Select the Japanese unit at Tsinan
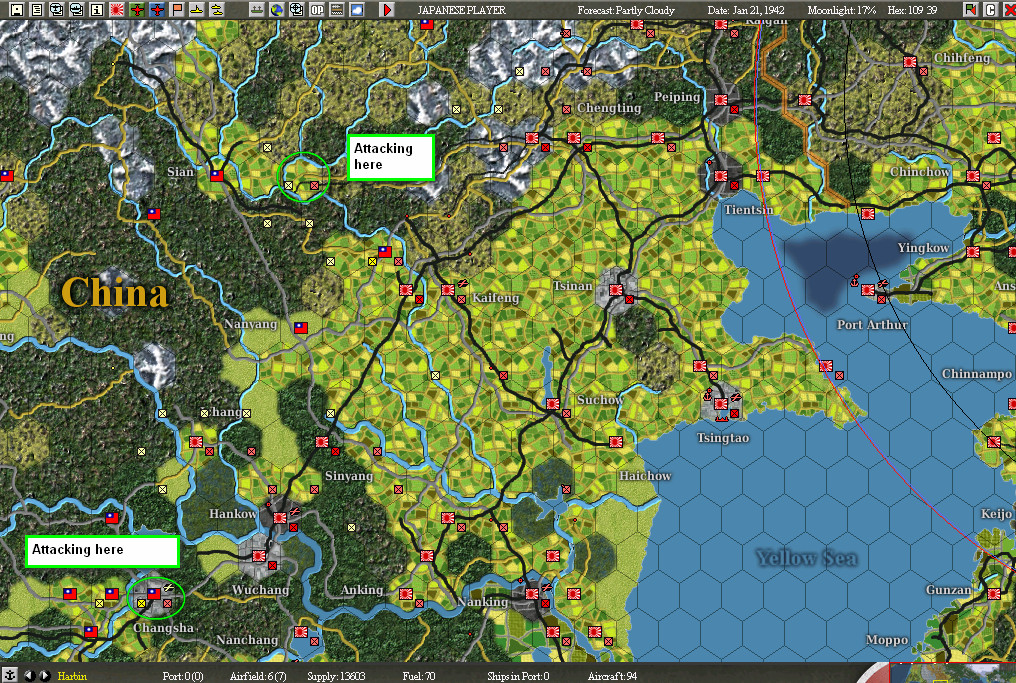Viewport: 1016px width, 683px height. (x=616, y=290)
